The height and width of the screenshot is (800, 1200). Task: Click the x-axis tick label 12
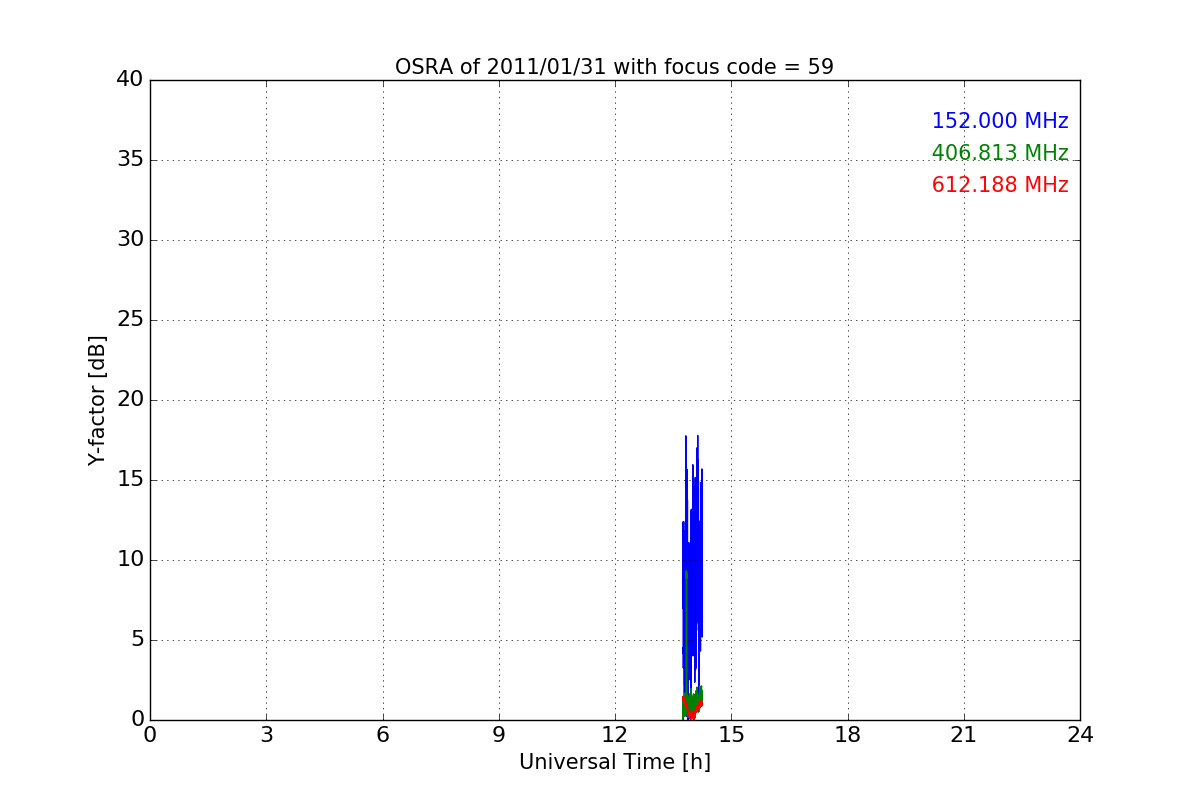click(615, 735)
